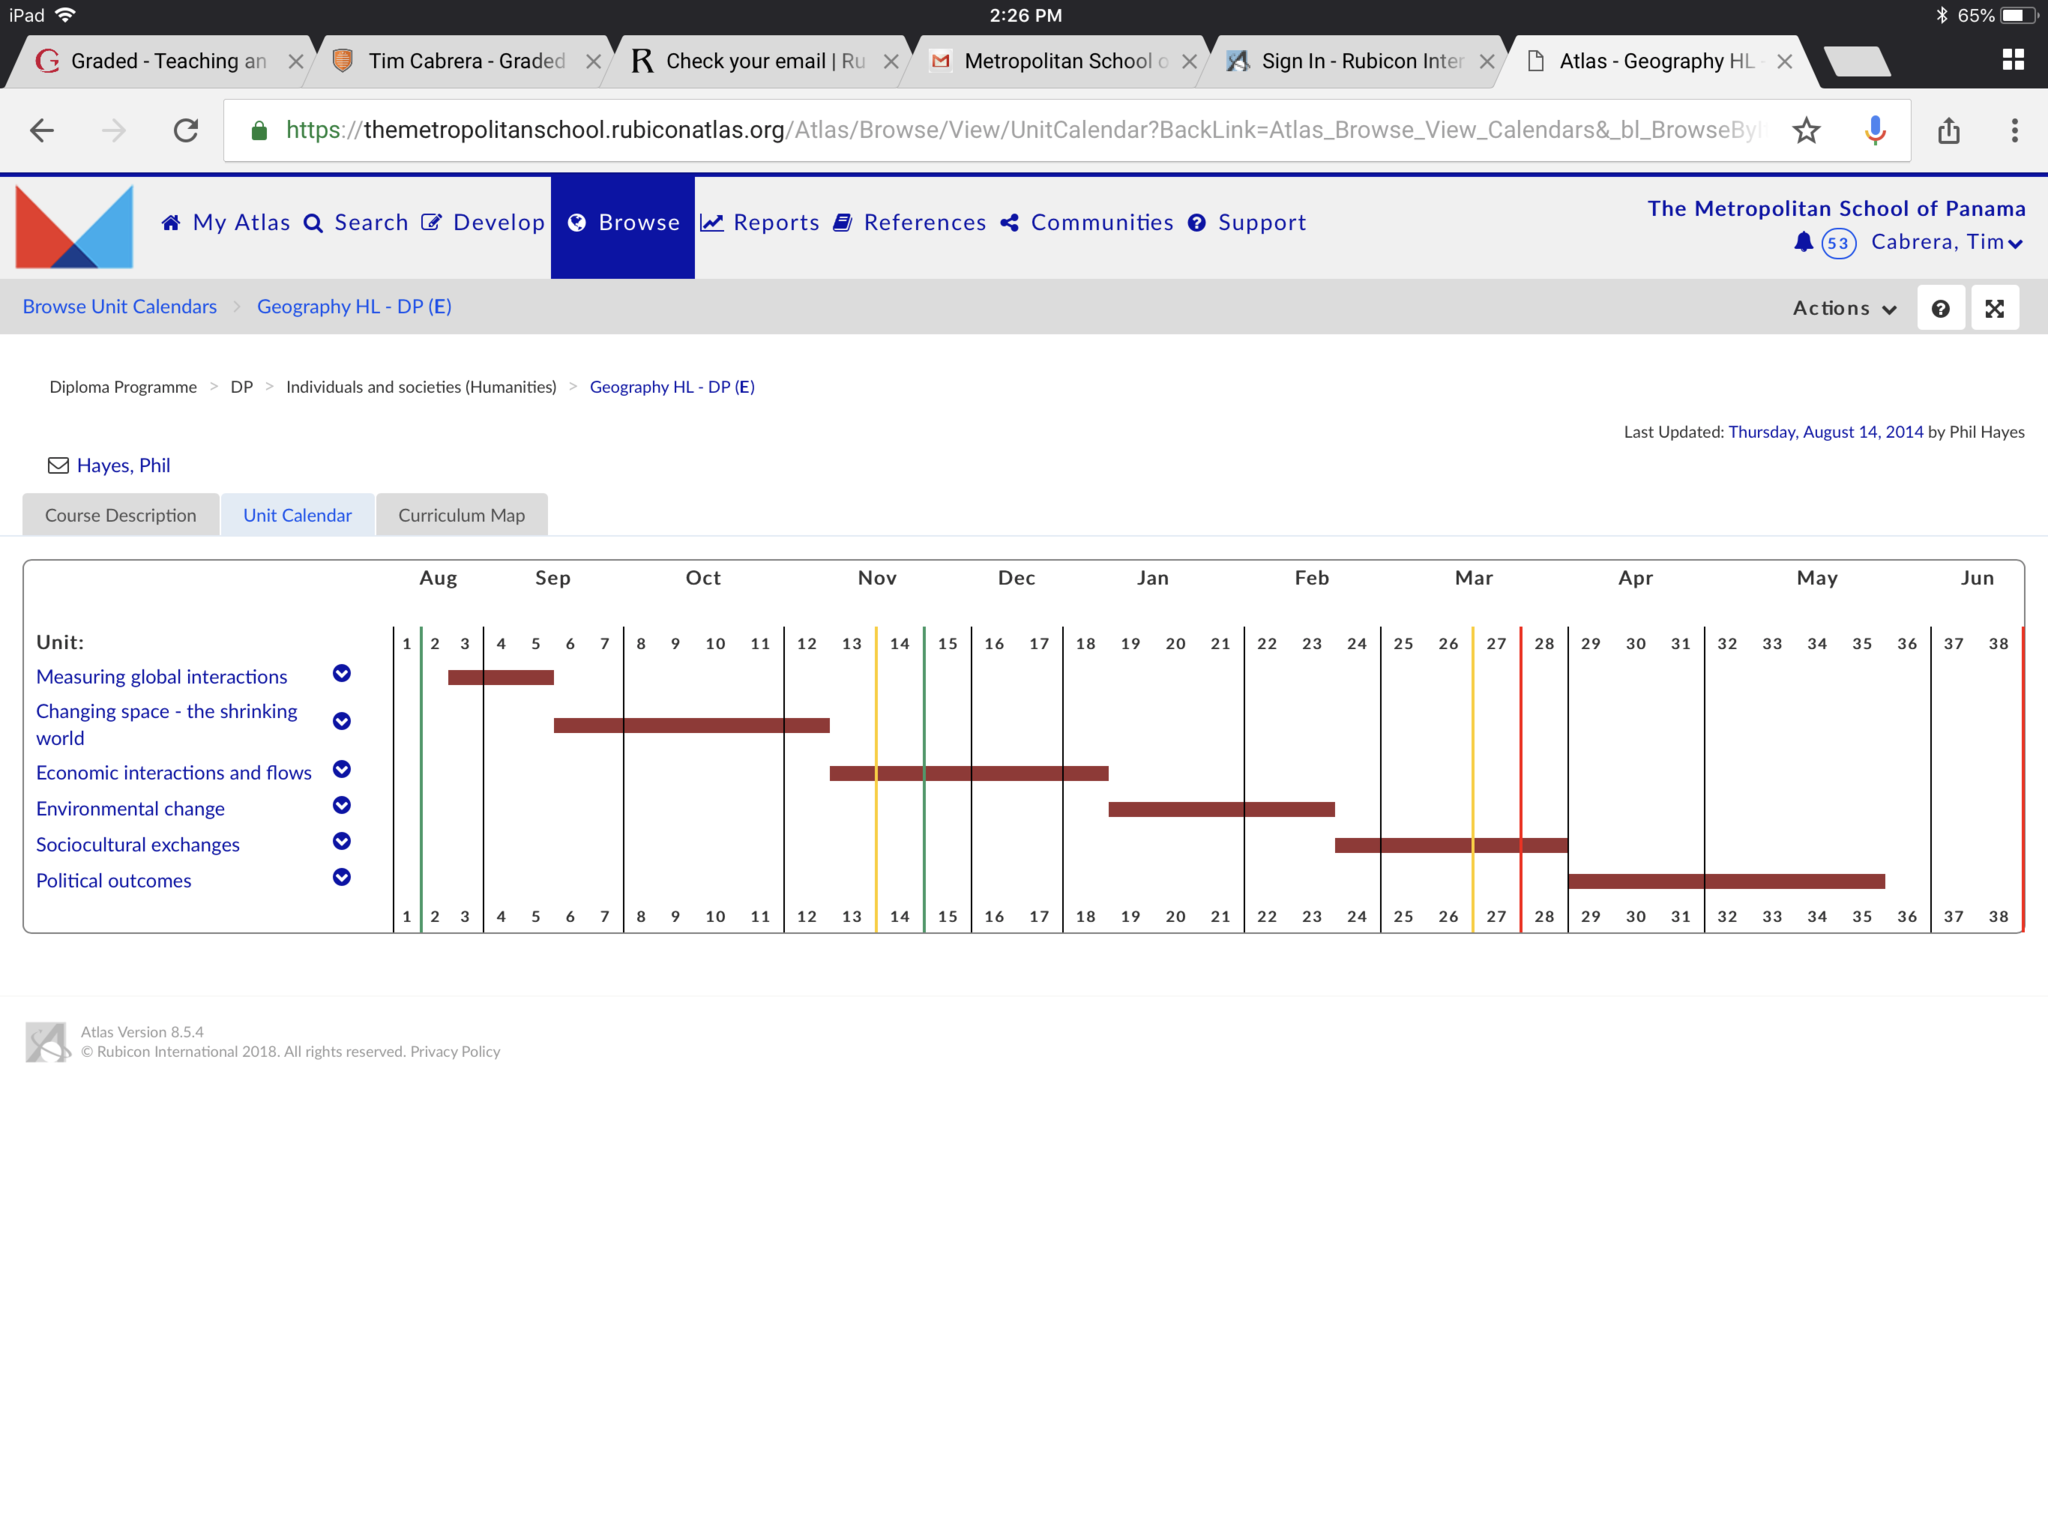2048x1535 pixels.
Task: Open the Political outcomes unit link
Action: [114, 881]
